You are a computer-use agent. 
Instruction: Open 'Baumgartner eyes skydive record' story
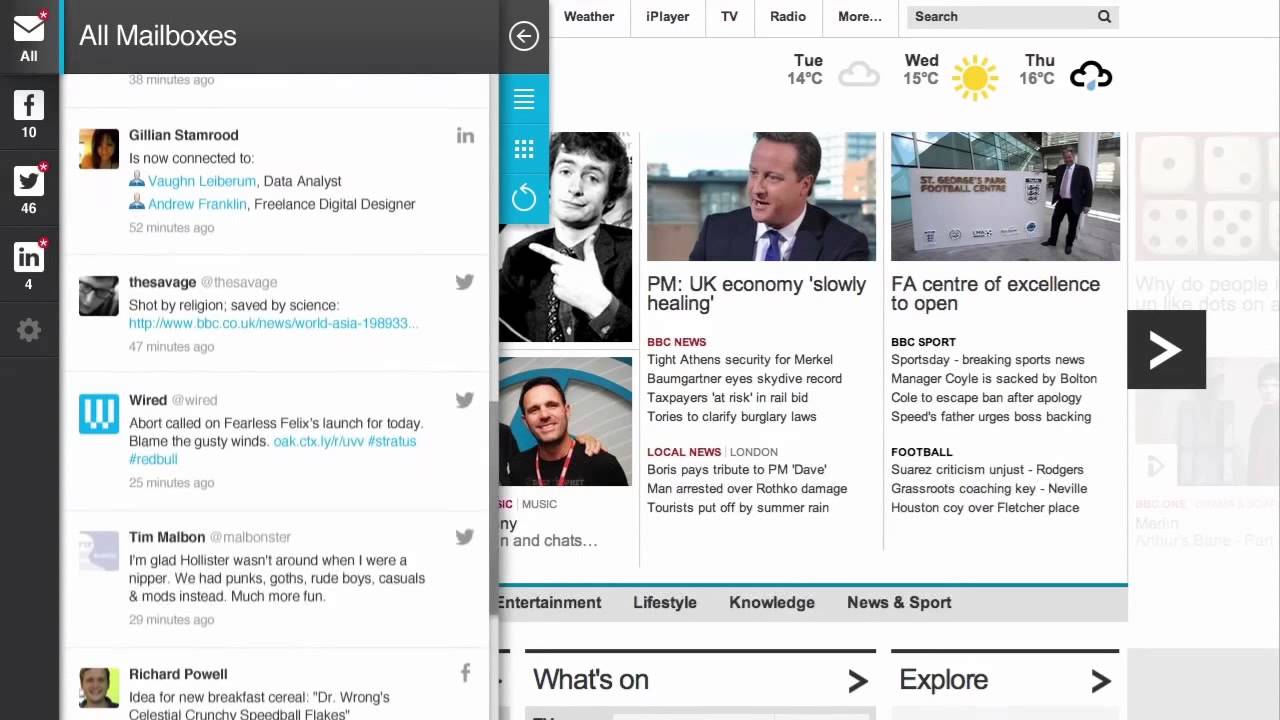pyautogui.click(x=744, y=379)
